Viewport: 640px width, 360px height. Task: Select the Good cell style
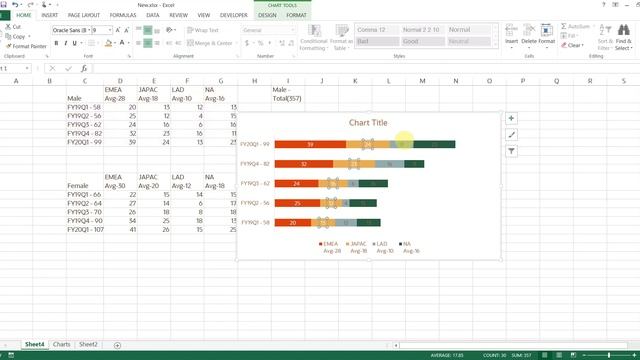click(422, 41)
